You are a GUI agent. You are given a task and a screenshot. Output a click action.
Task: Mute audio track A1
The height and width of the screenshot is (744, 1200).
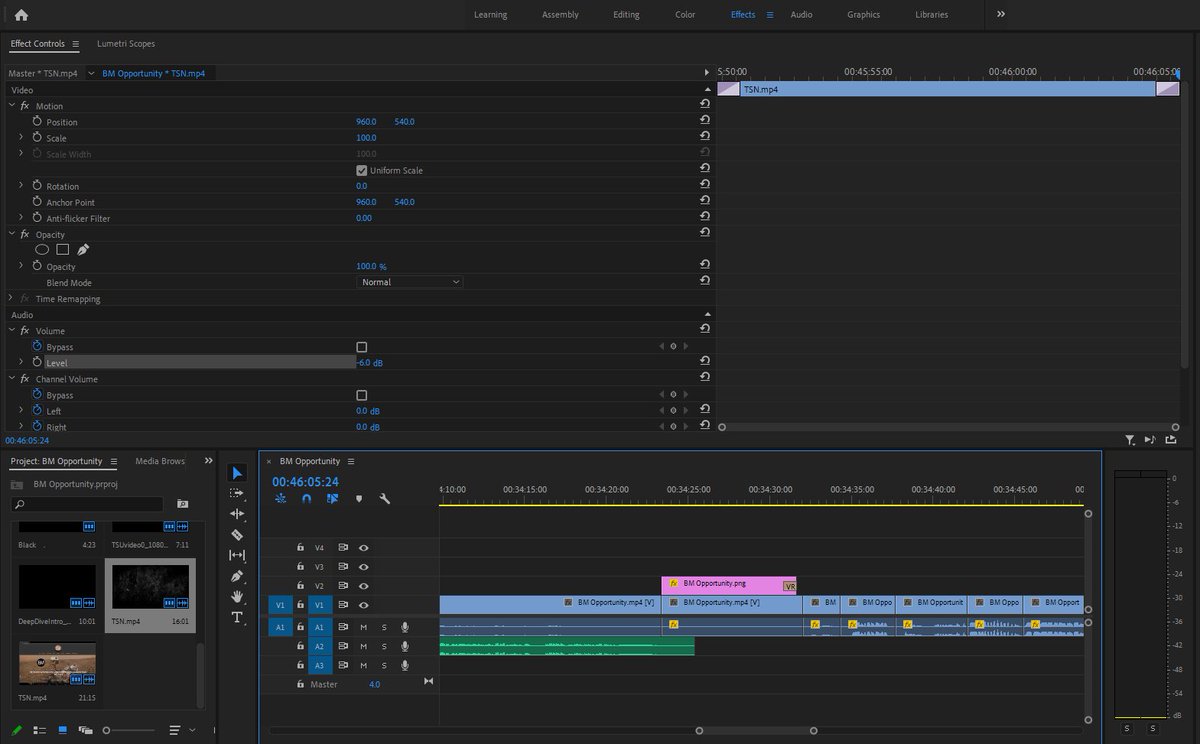(x=364, y=627)
